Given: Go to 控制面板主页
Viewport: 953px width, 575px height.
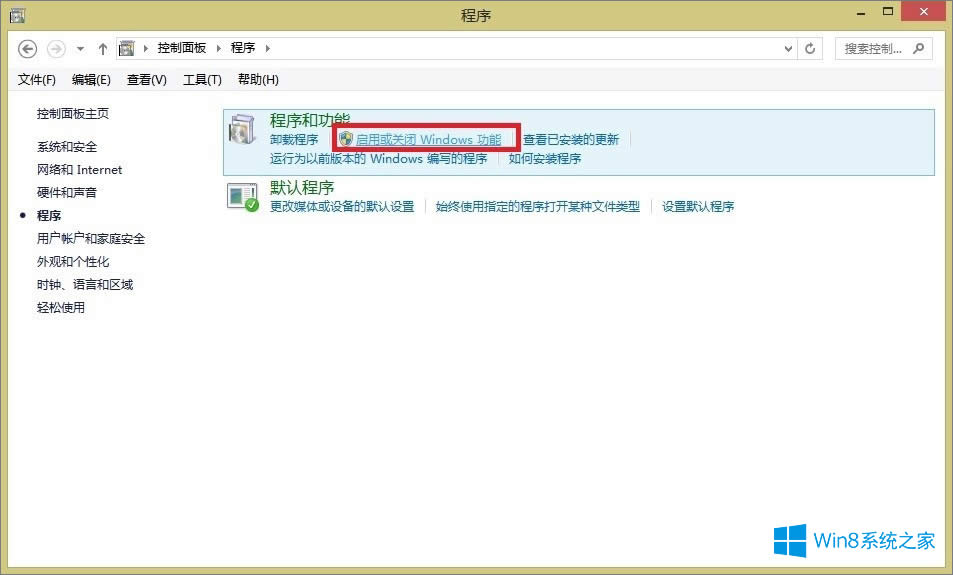Looking at the screenshot, I should coord(73,114).
